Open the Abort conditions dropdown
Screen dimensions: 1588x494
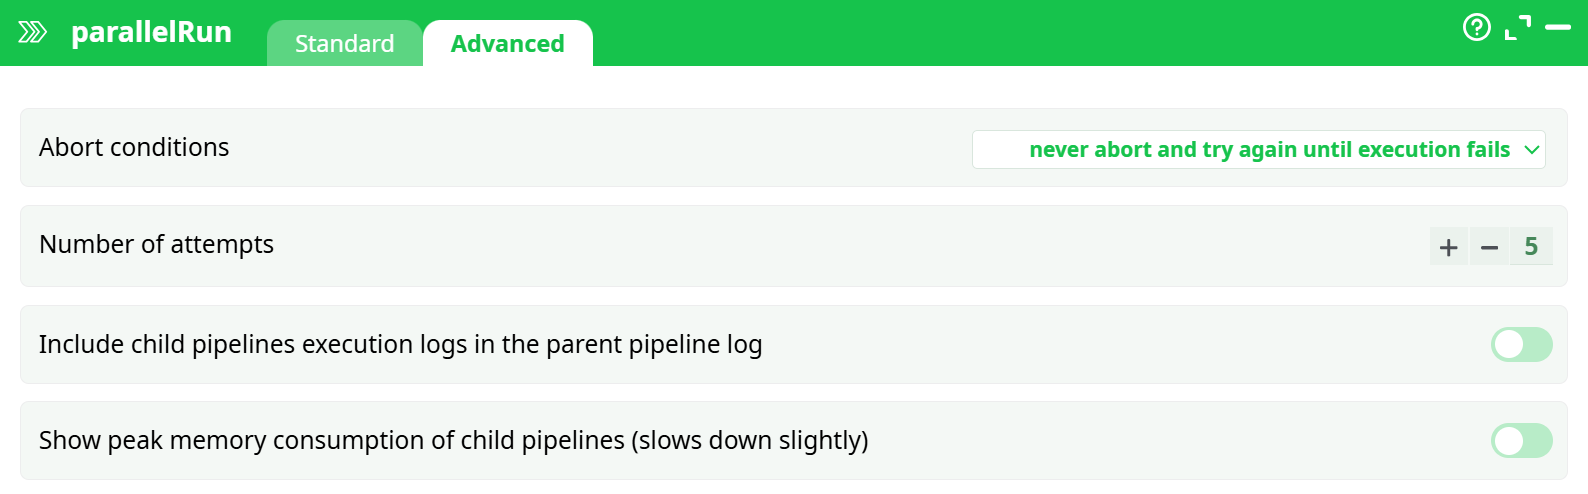click(x=1258, y=150)
